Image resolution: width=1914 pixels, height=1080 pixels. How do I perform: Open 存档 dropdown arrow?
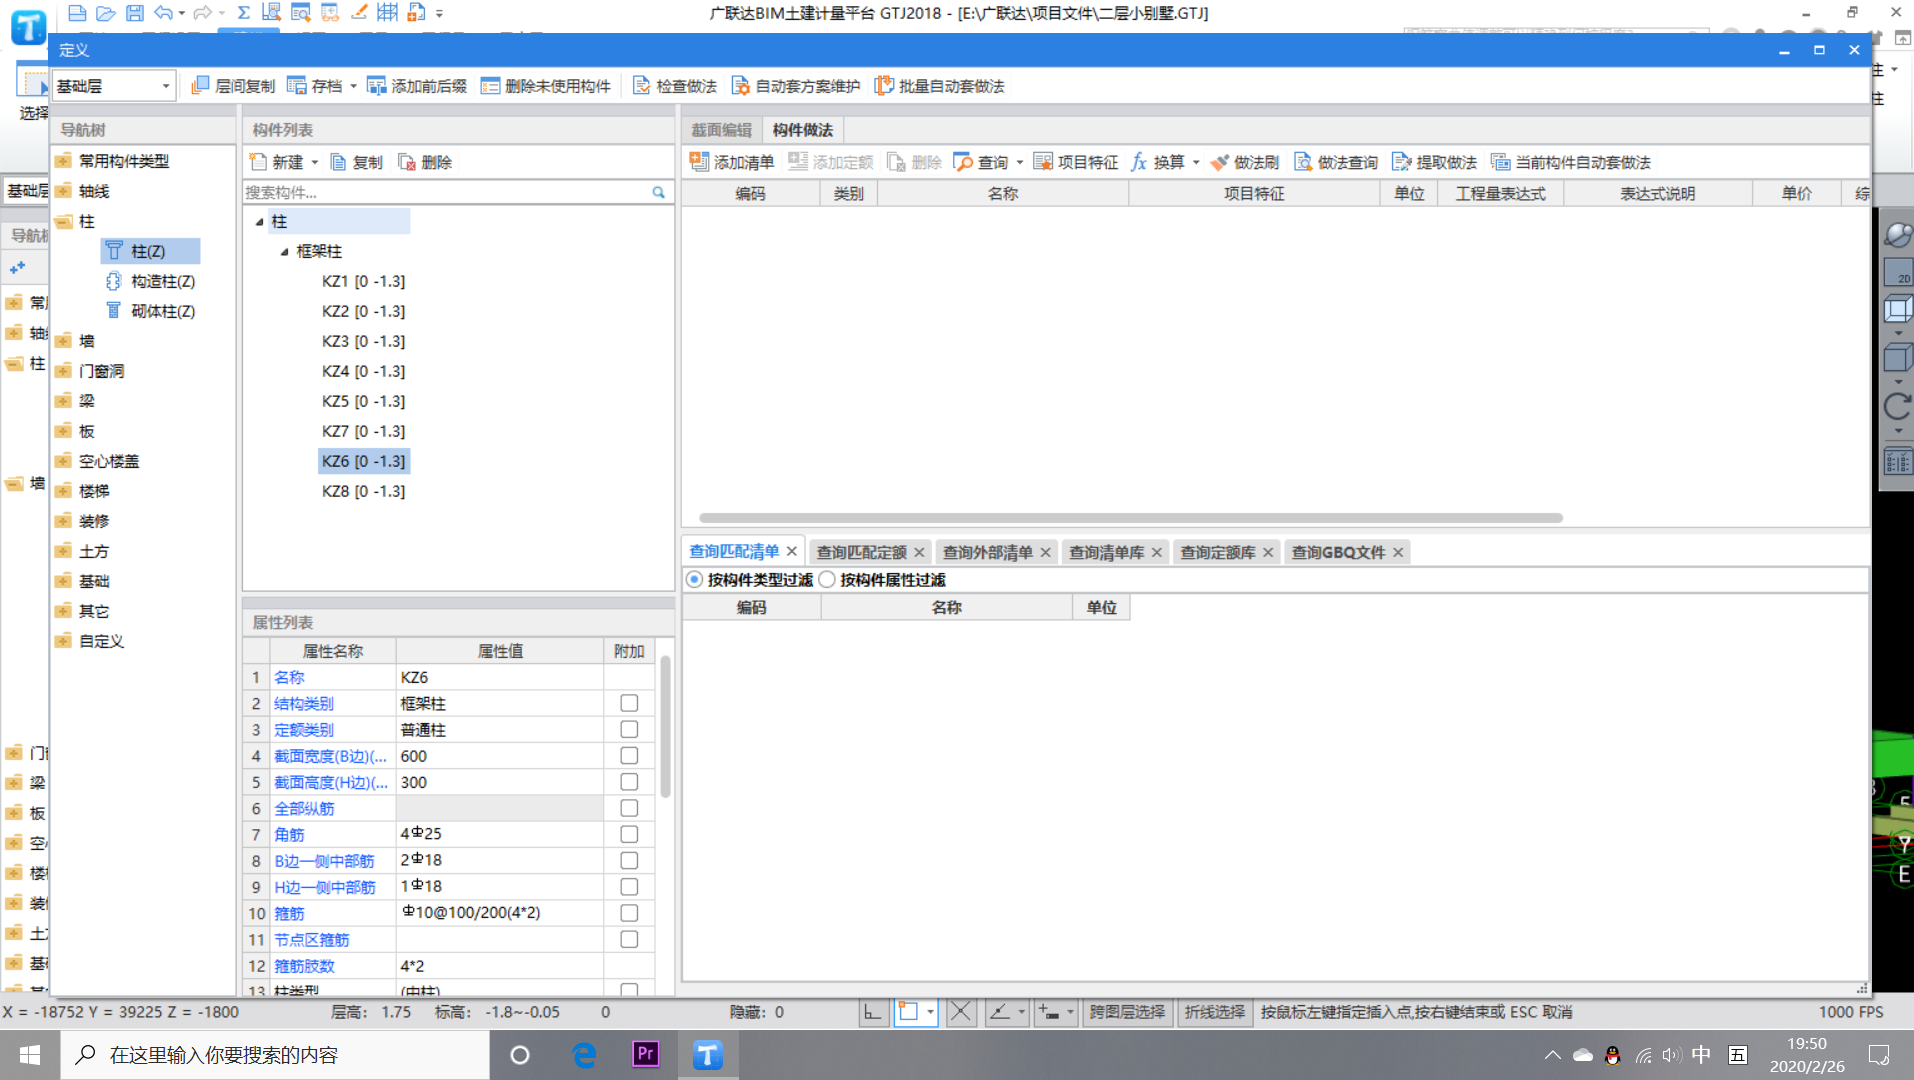353,86
